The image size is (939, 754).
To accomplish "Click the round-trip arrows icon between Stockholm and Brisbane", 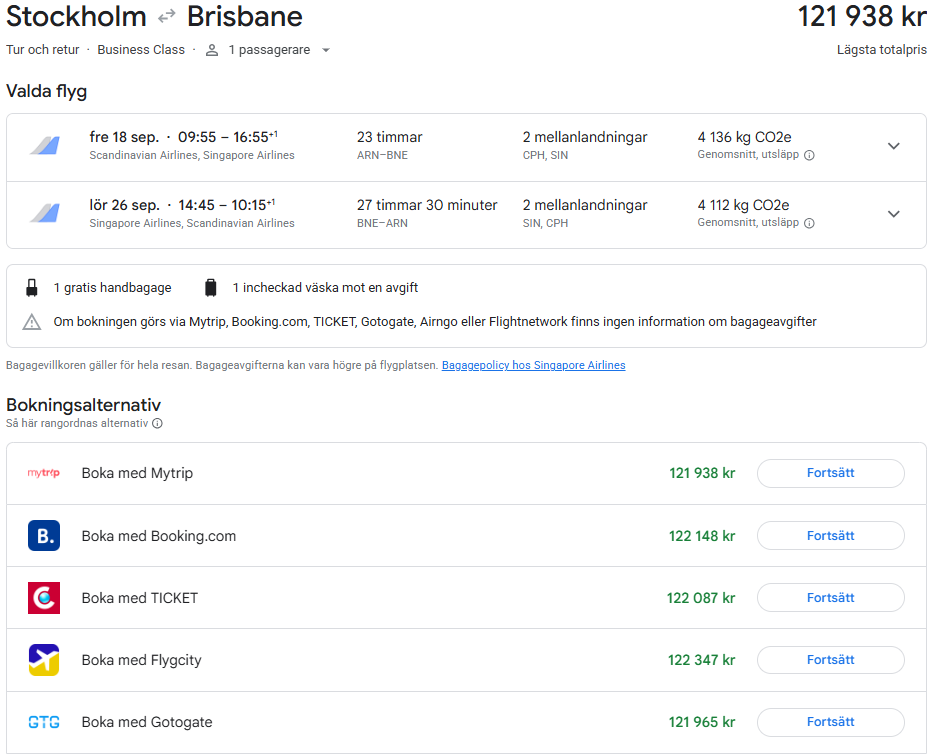I will tap(166, 17).
